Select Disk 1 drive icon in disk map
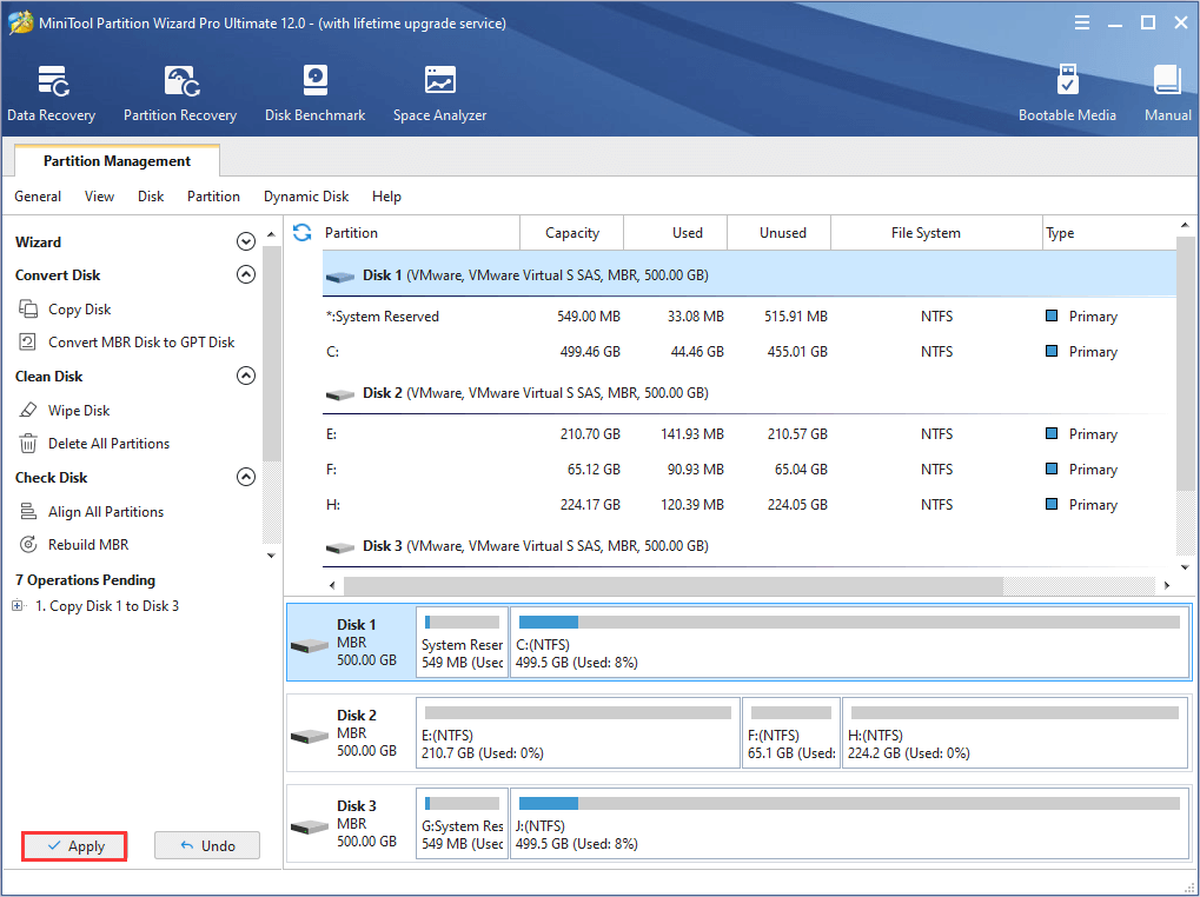 coord(309,645)
